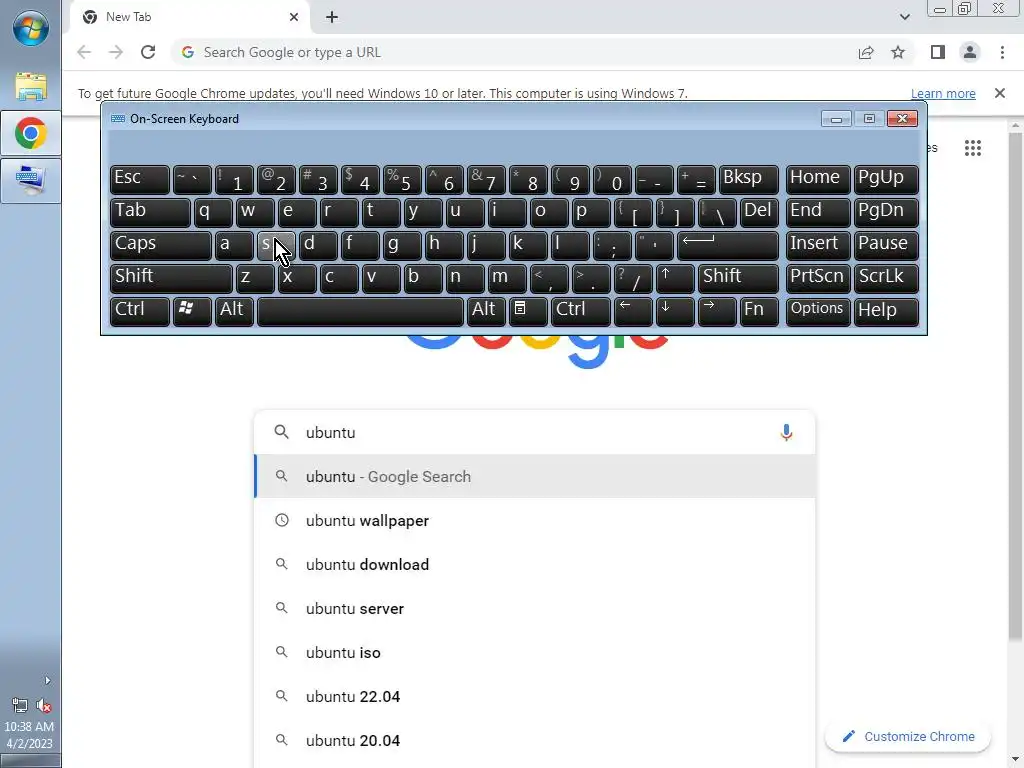
Task: Click the left arrow key on keyboard
Action: tap(633, 311)
